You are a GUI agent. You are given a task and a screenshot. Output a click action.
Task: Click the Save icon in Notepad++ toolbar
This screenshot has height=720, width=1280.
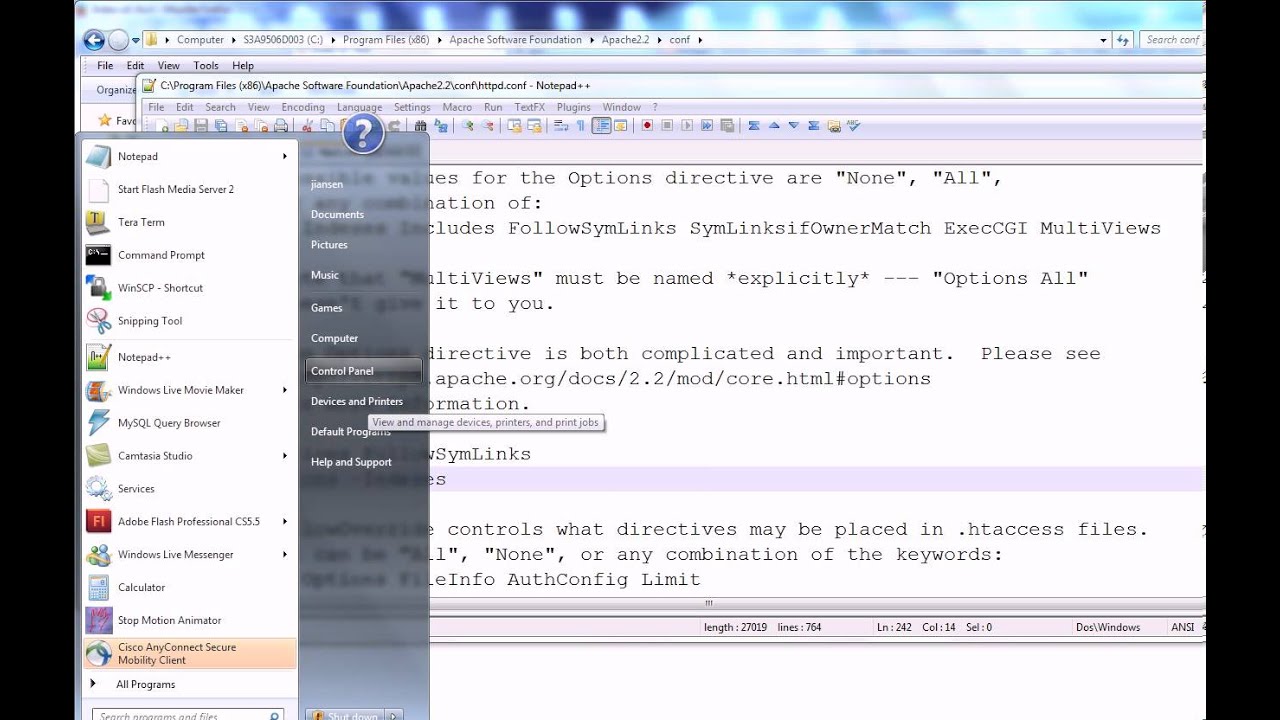tap(201, 126)
